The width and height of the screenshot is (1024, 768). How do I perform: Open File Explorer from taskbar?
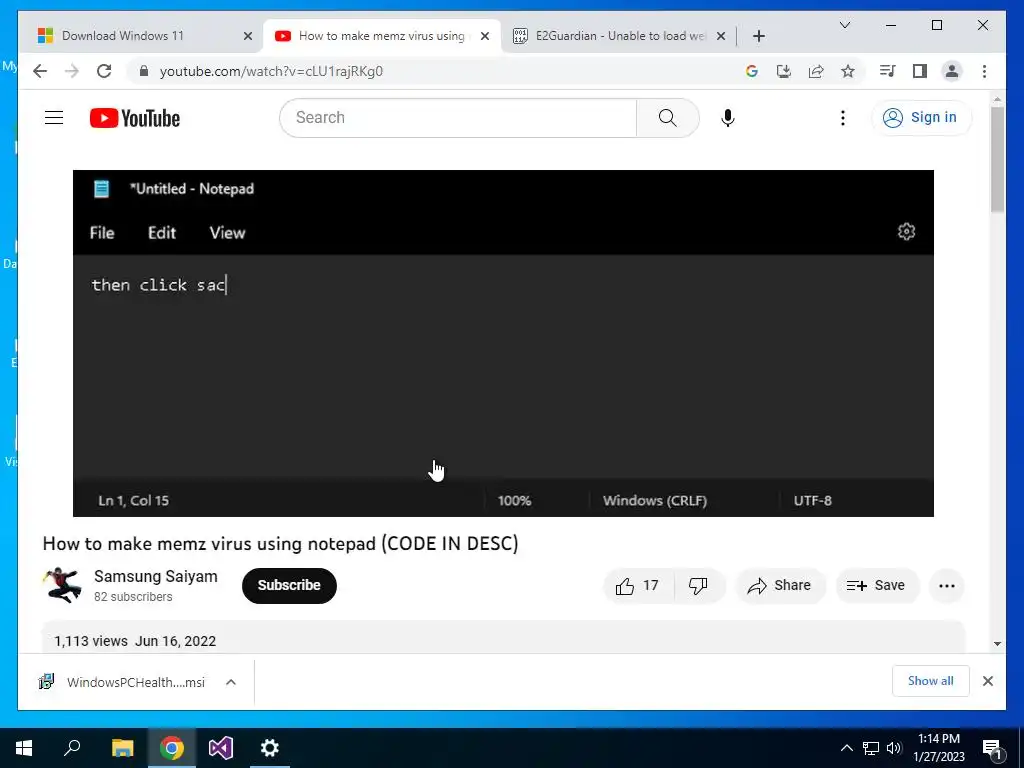[x=122, y=748]
